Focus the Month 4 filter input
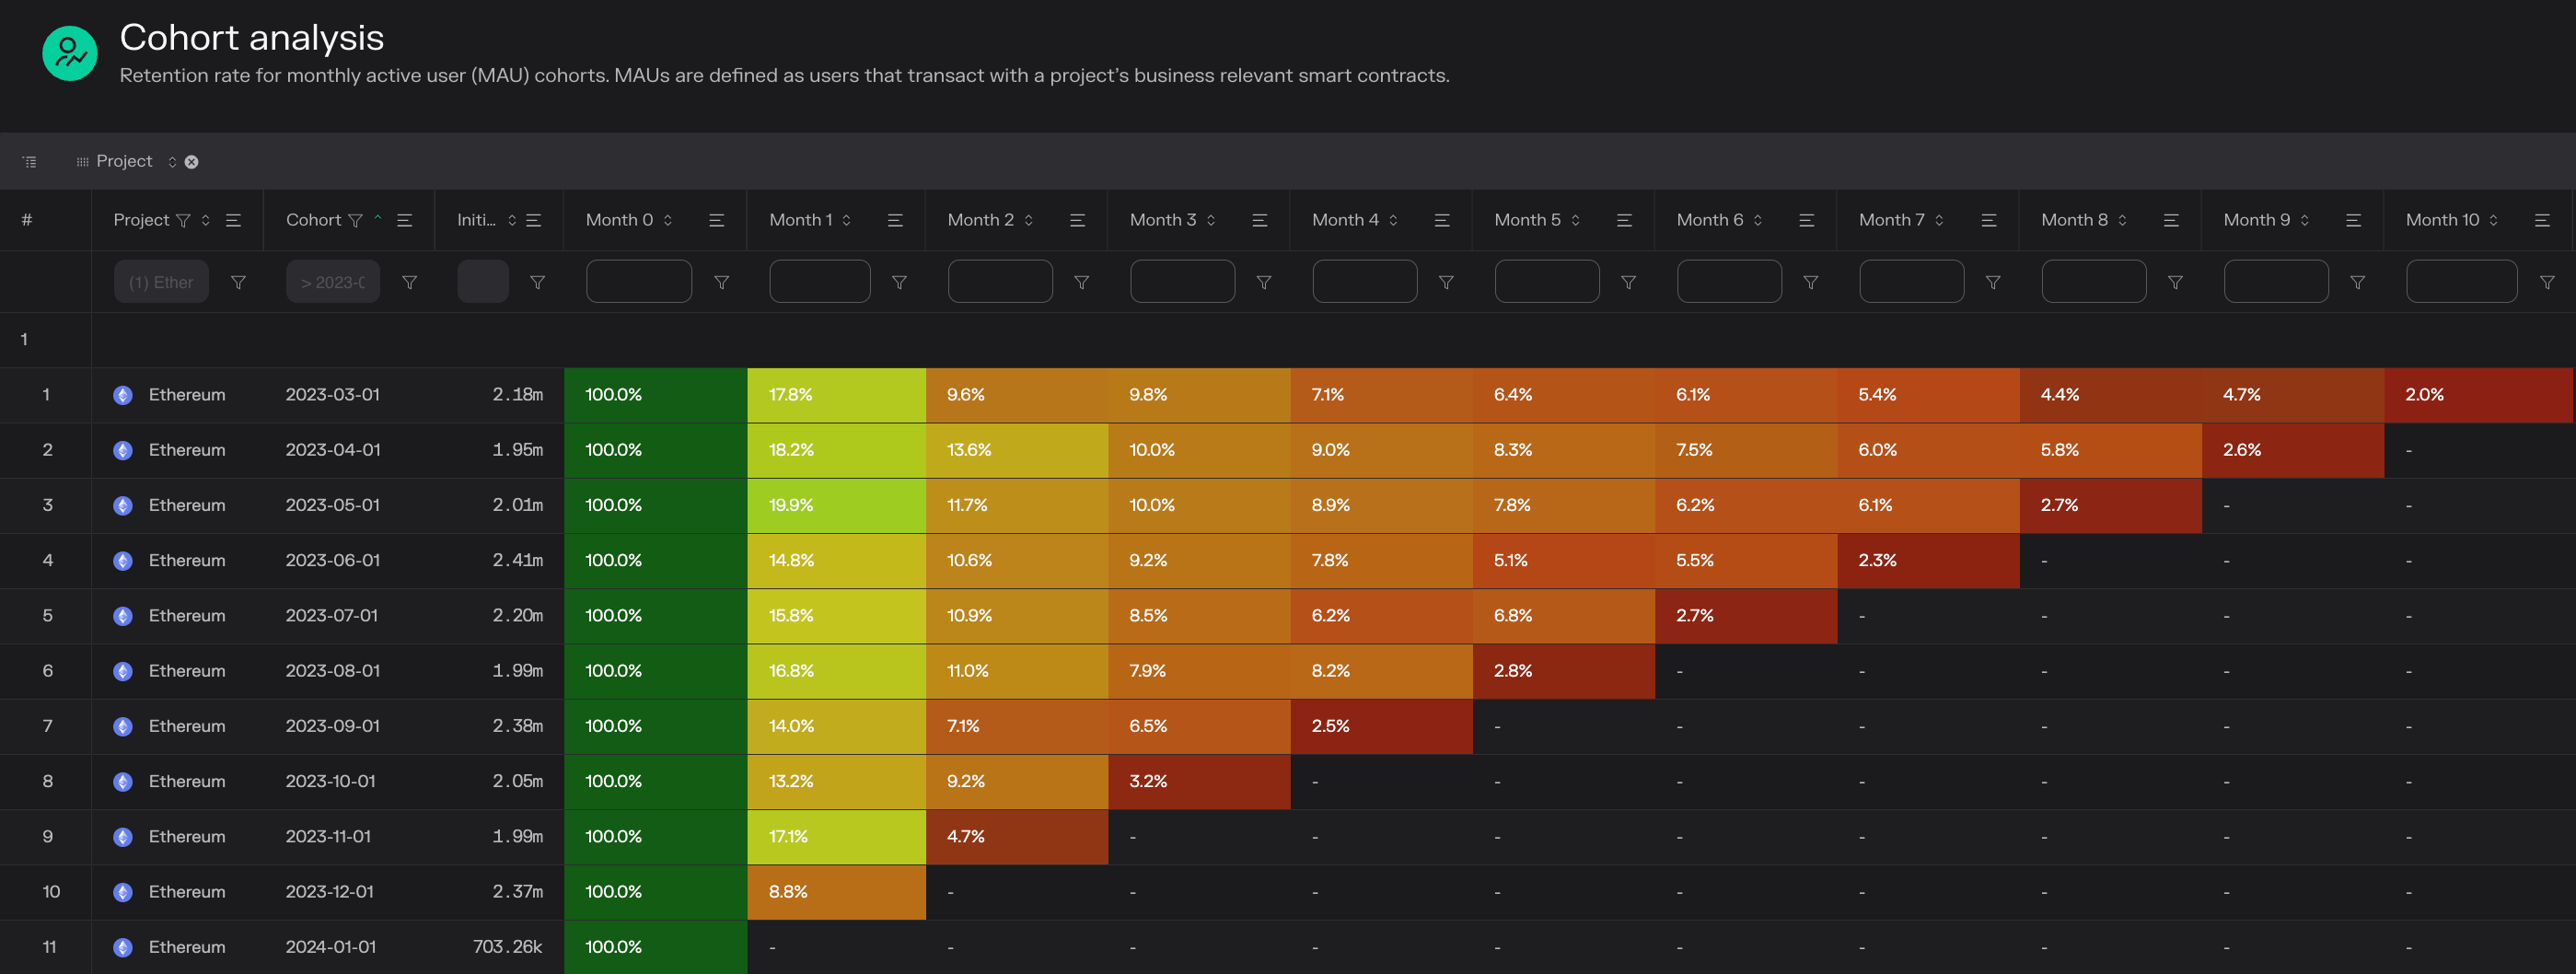This screenshot has width=2576, height=974. pyautogui.click(x=1365, y=282)
